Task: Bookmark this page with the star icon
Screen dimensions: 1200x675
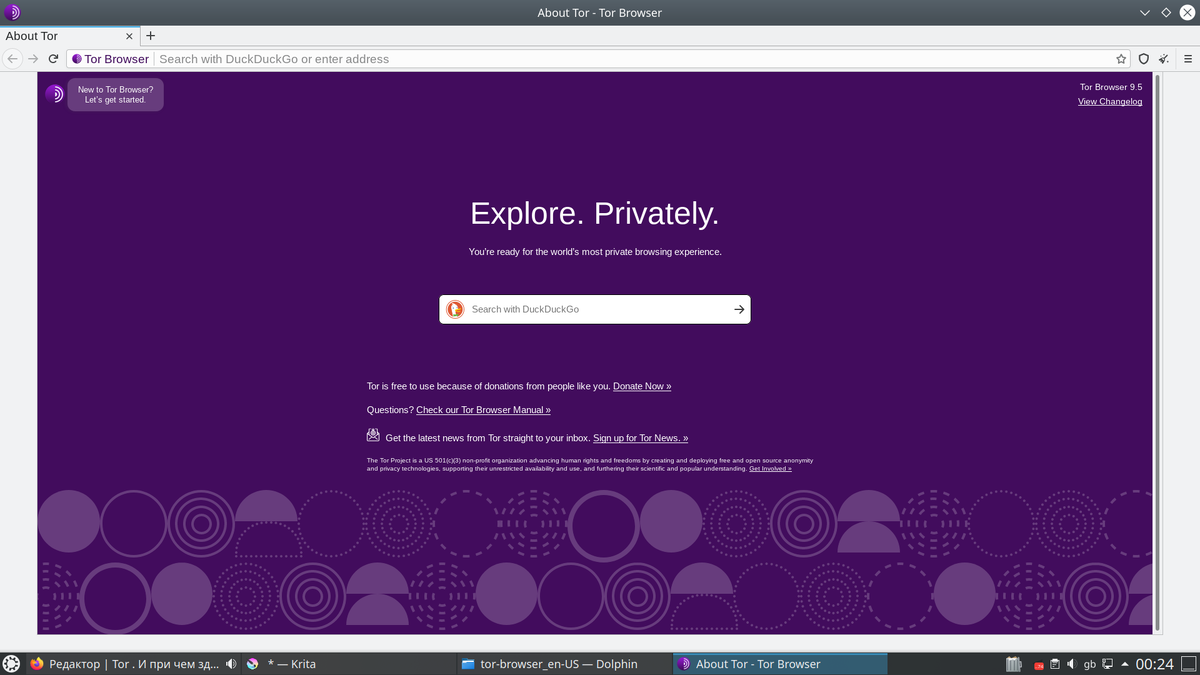Action: click(1121, 59)
